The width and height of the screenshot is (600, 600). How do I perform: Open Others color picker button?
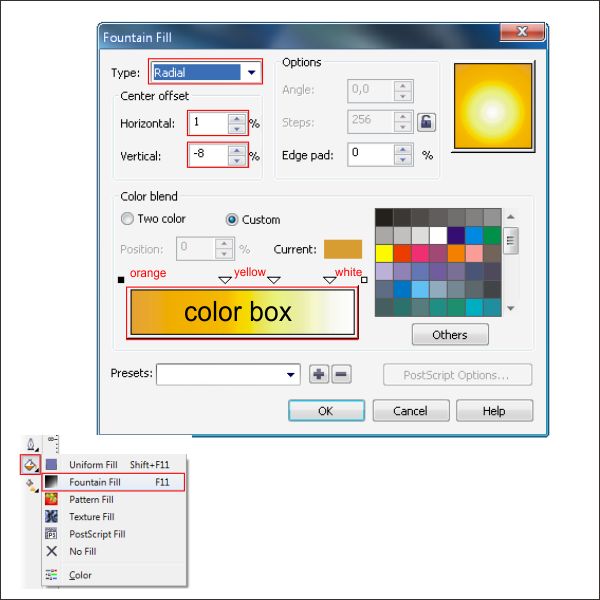coord(450,334)
